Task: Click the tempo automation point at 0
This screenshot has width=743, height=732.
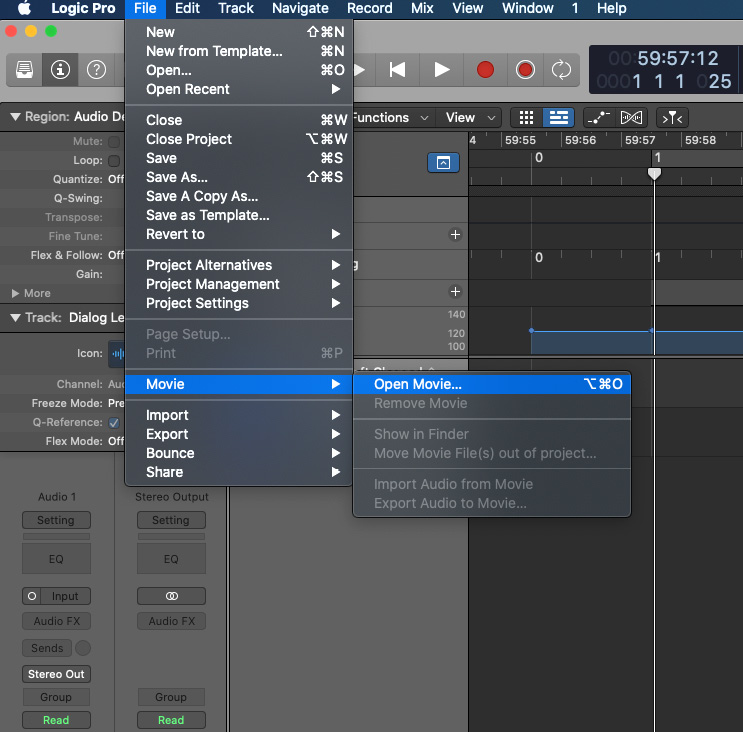Action: tap(532, 331)
